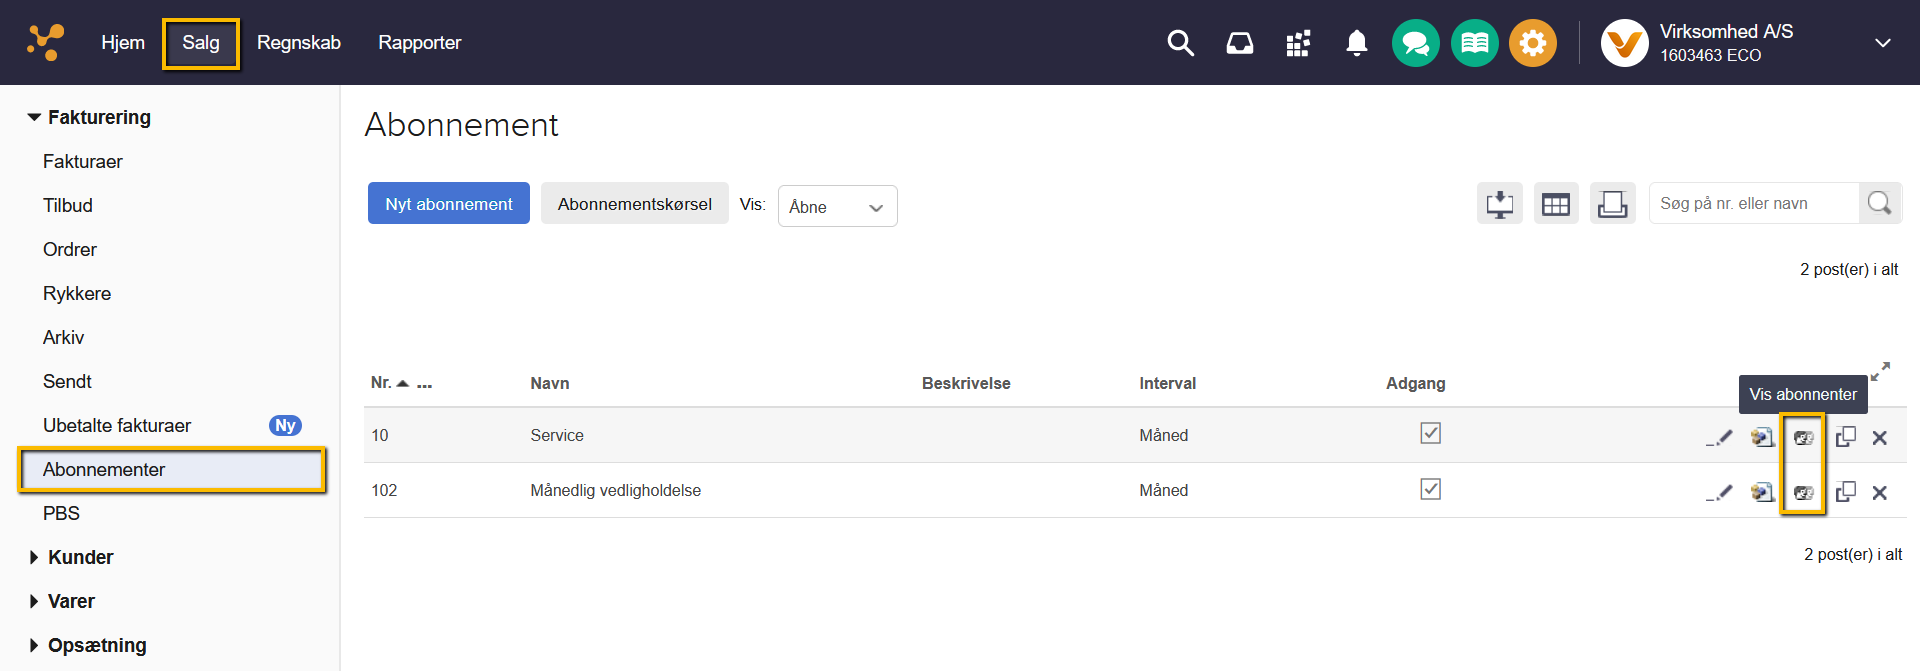Click the Nyt abonnement button
The height and width of the screenshot is (671, 1920).
coord(448,204)
